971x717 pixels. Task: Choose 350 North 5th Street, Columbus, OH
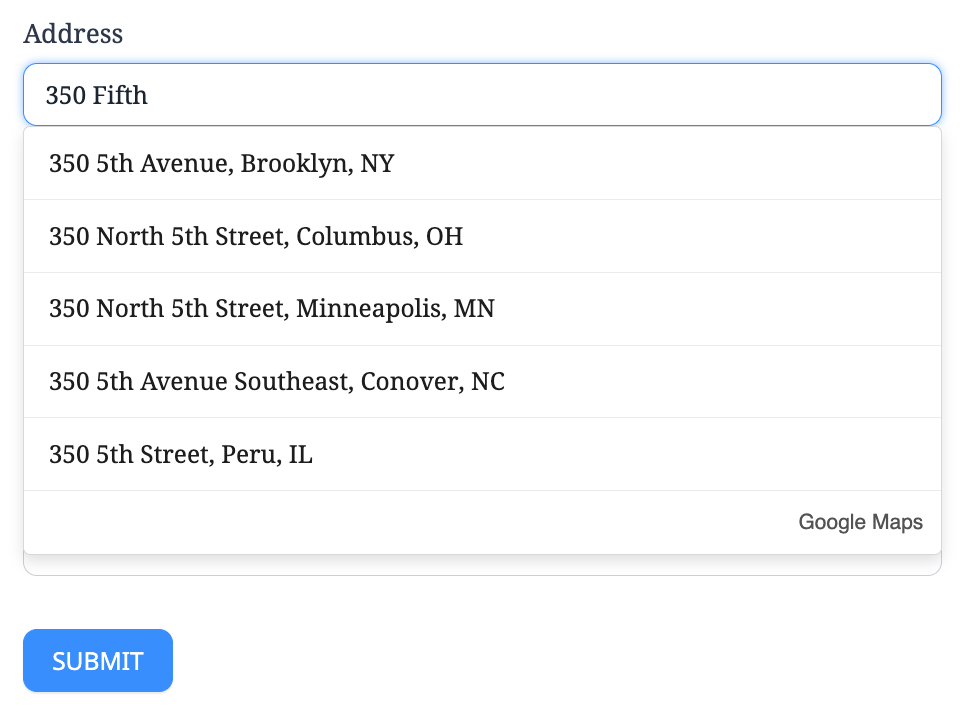click(x=482, y=236)
